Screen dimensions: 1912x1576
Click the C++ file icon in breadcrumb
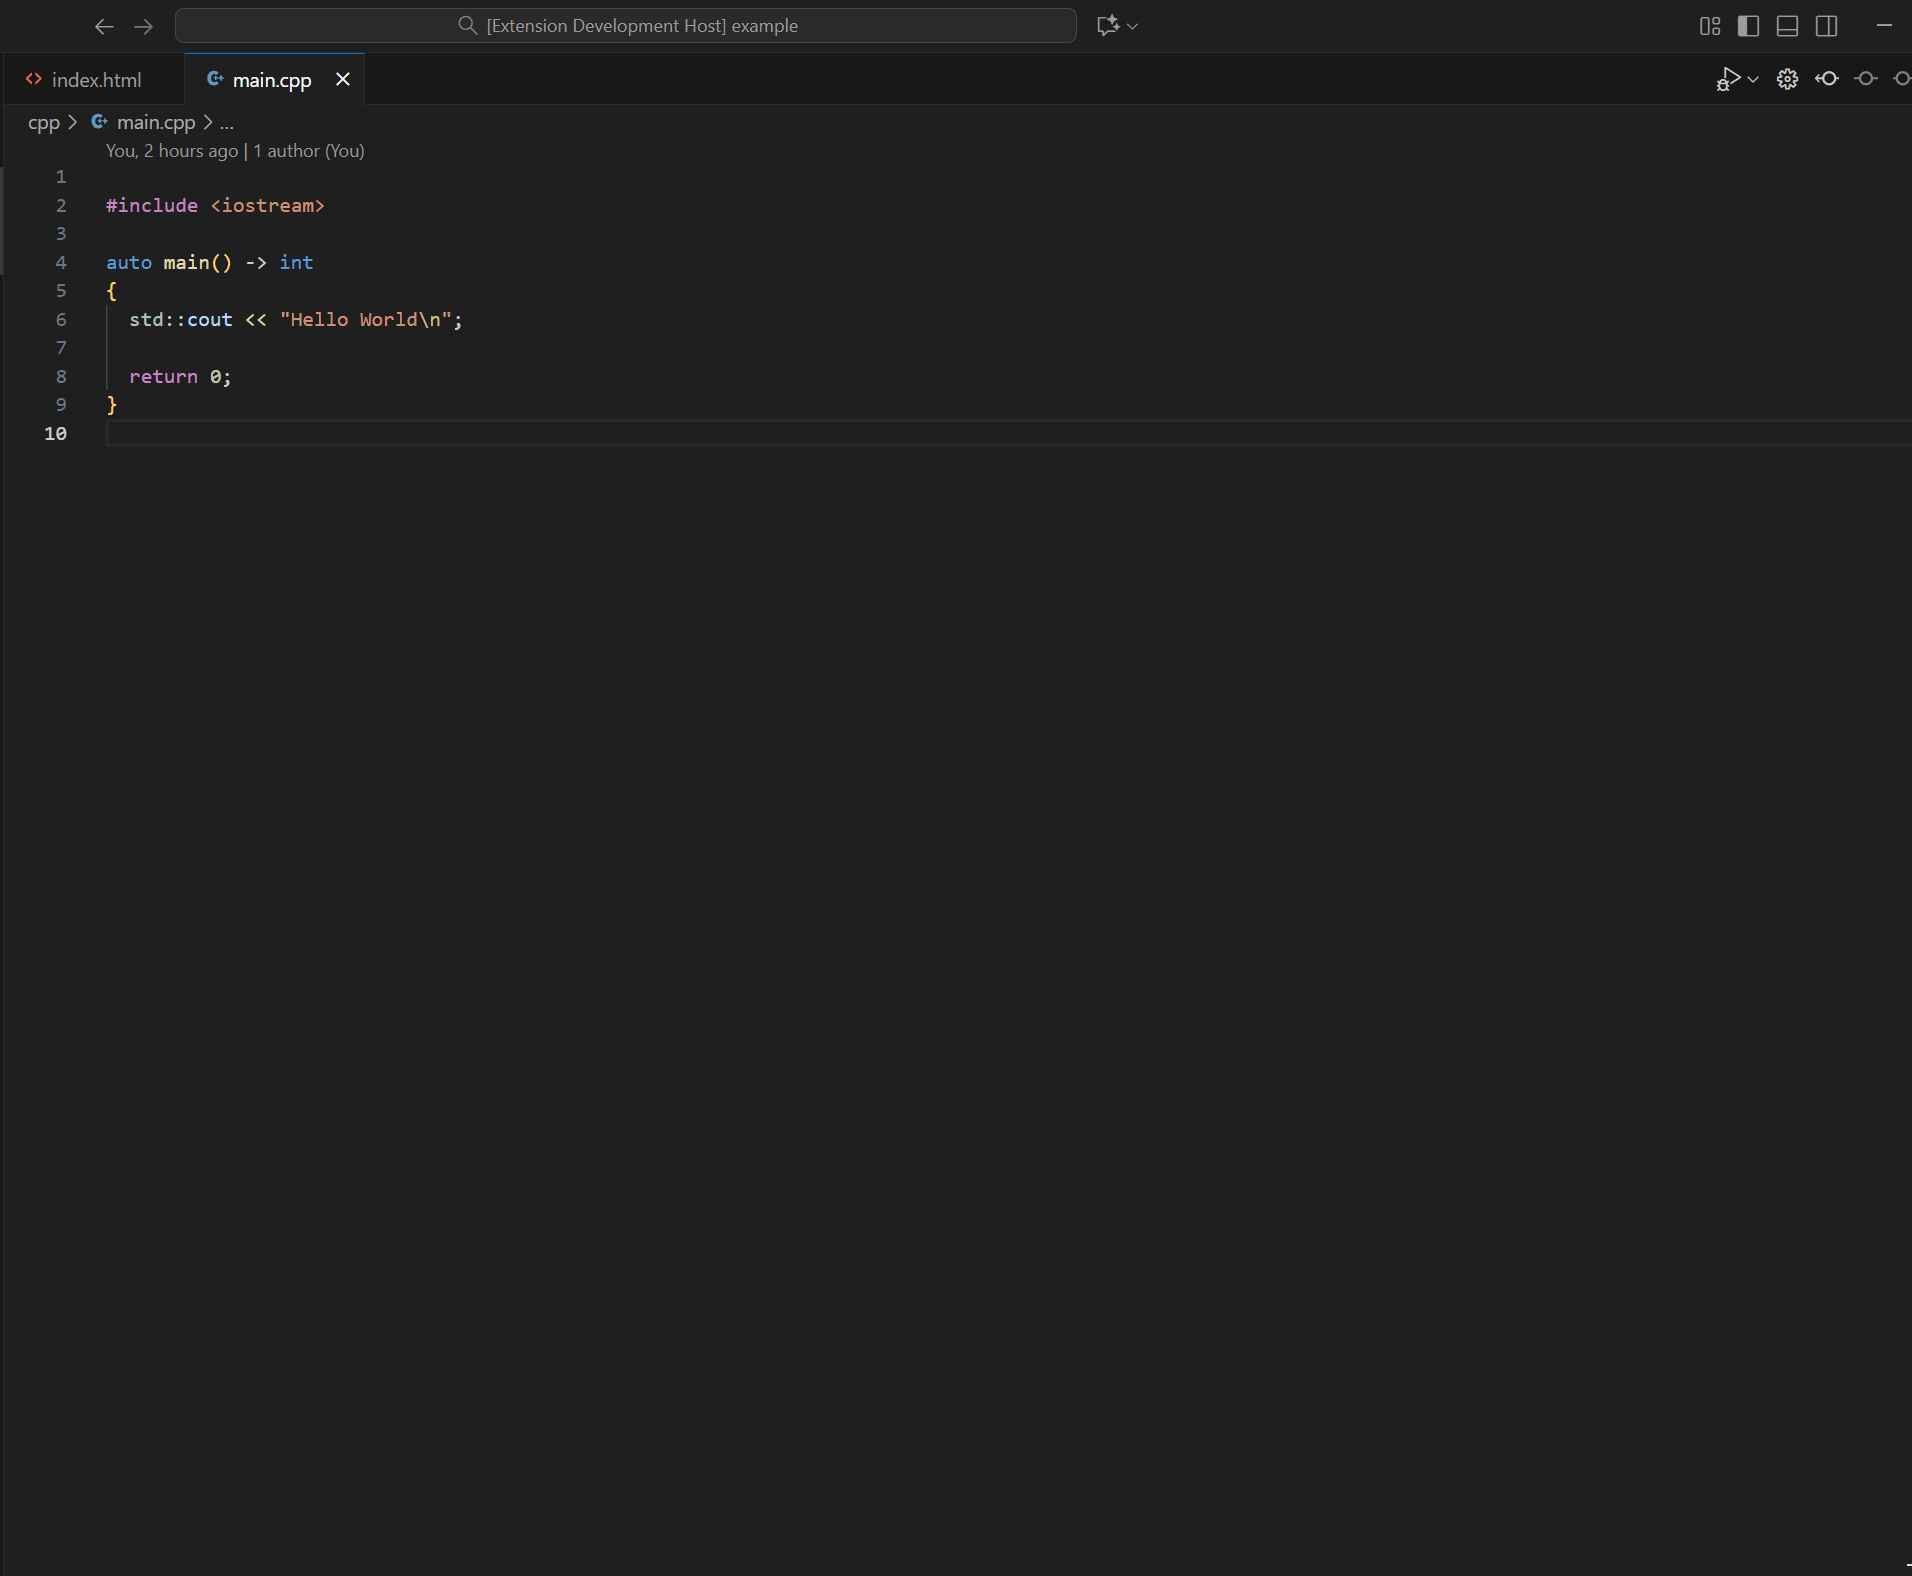[99, 121]
